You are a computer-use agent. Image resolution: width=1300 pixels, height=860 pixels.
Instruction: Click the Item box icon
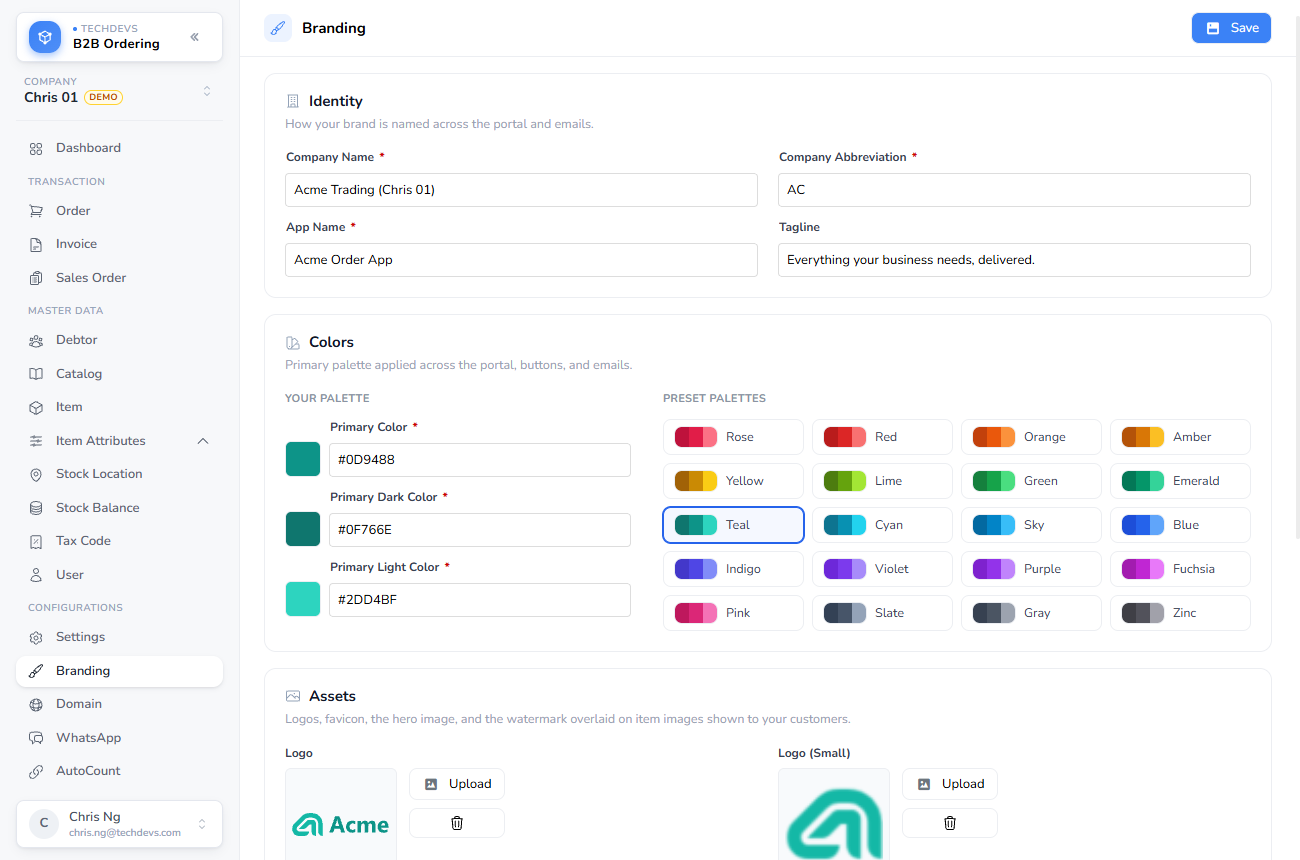coord(36,407)
